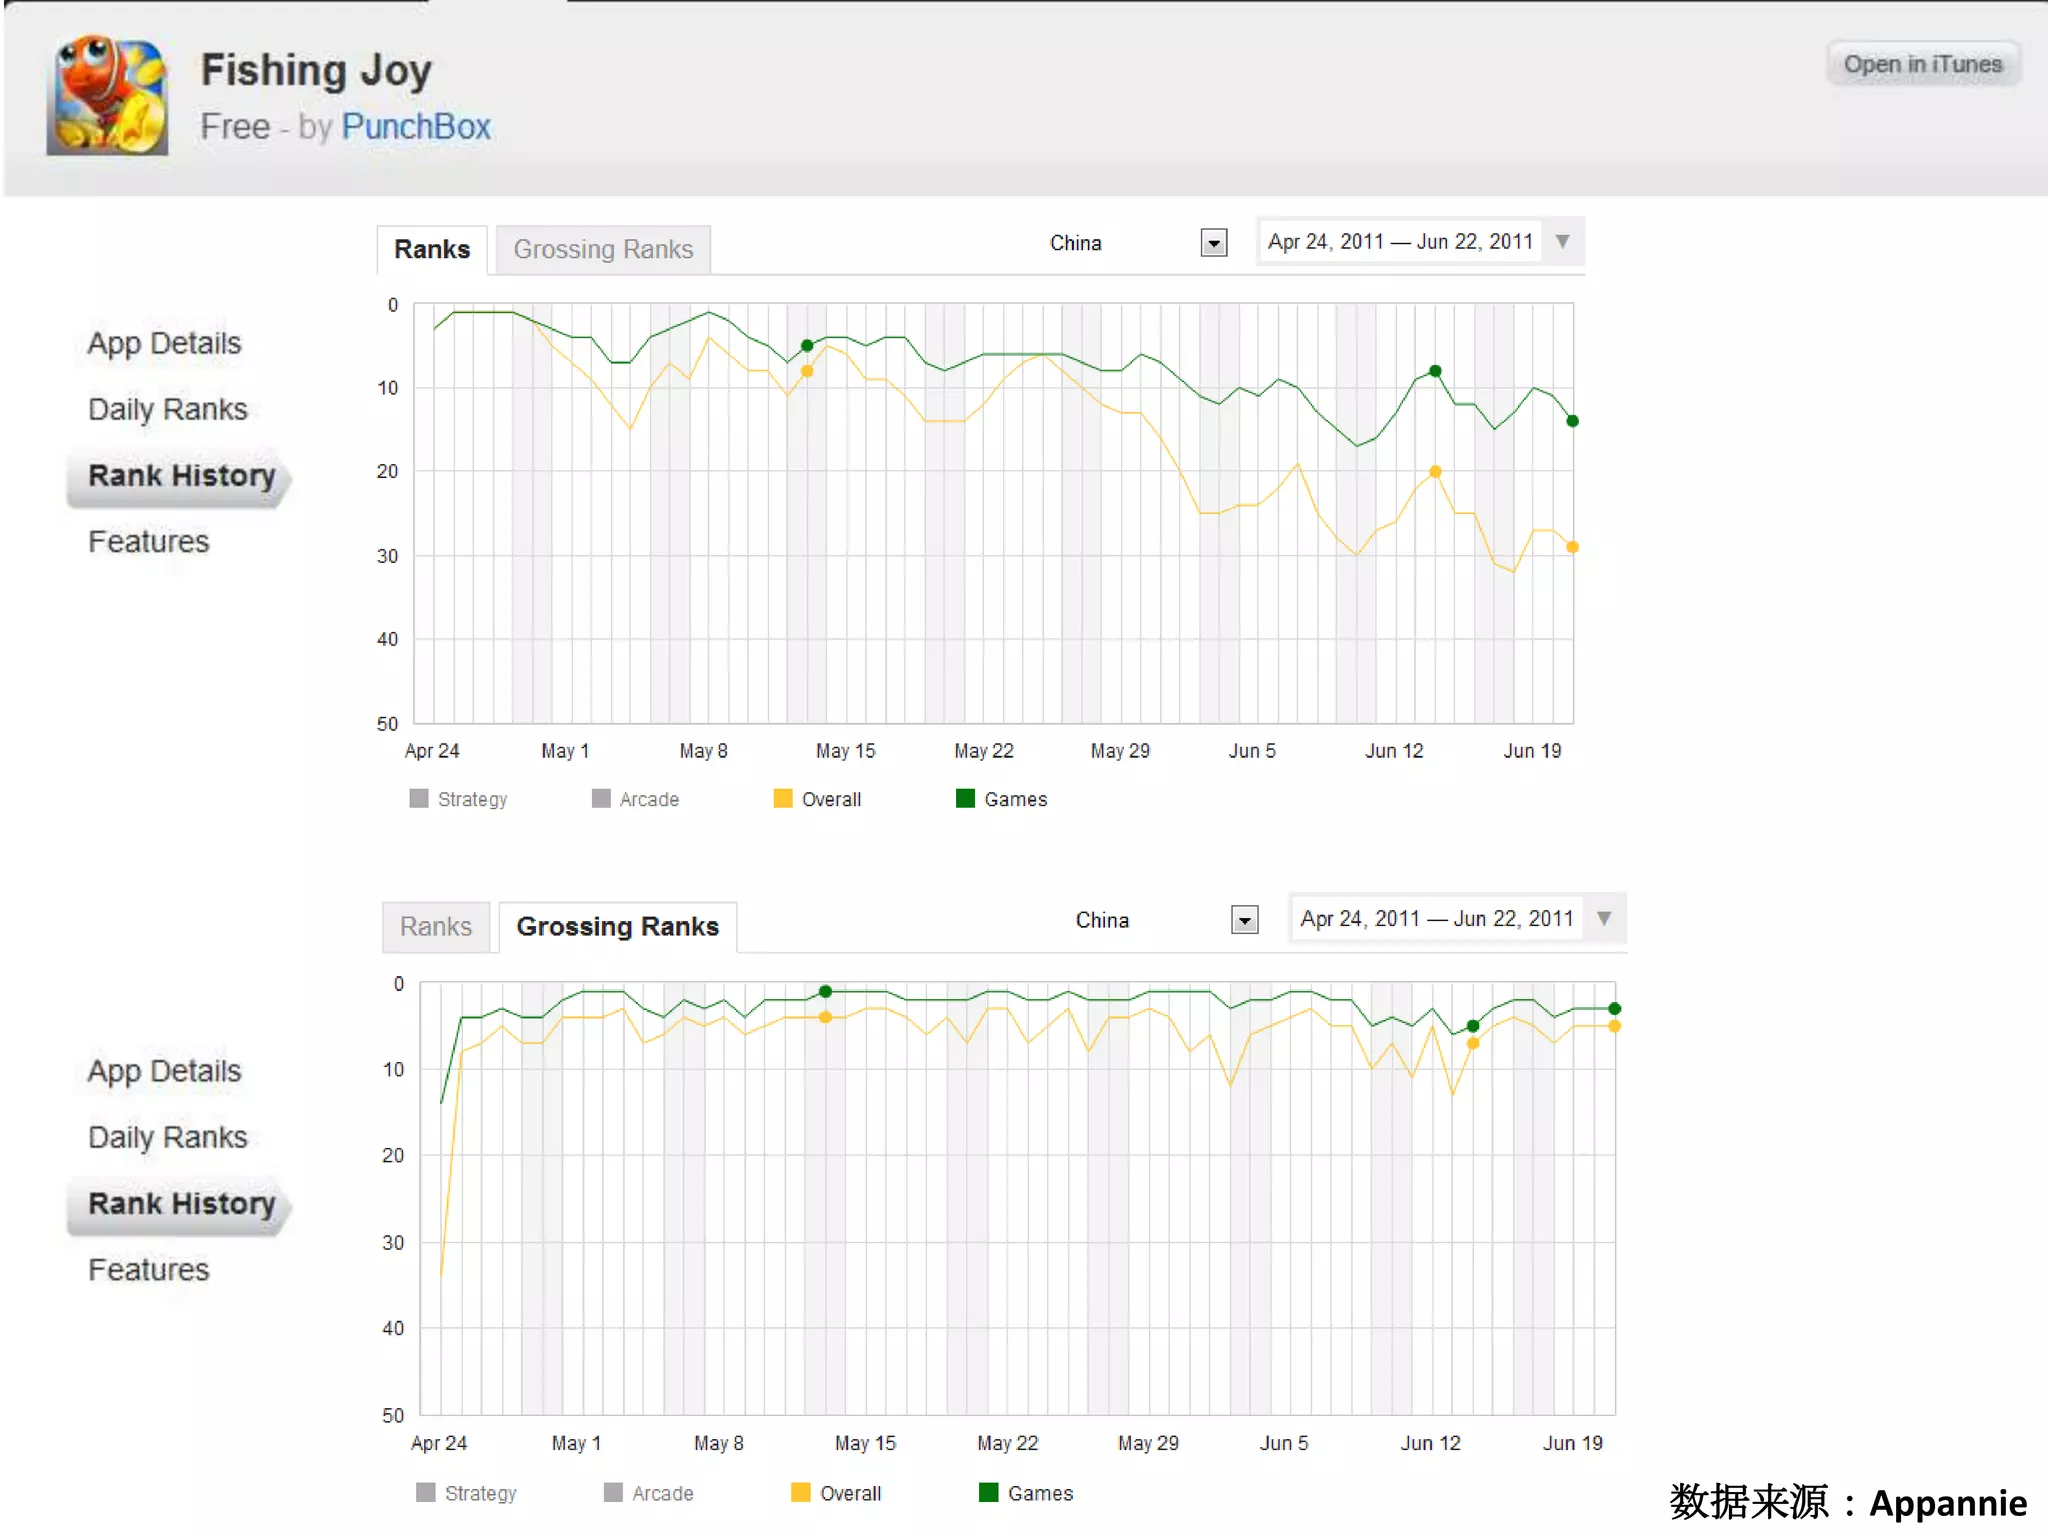Open App Details in upper sidebar
The image size is (2048, 1536).
coord(165,343)
